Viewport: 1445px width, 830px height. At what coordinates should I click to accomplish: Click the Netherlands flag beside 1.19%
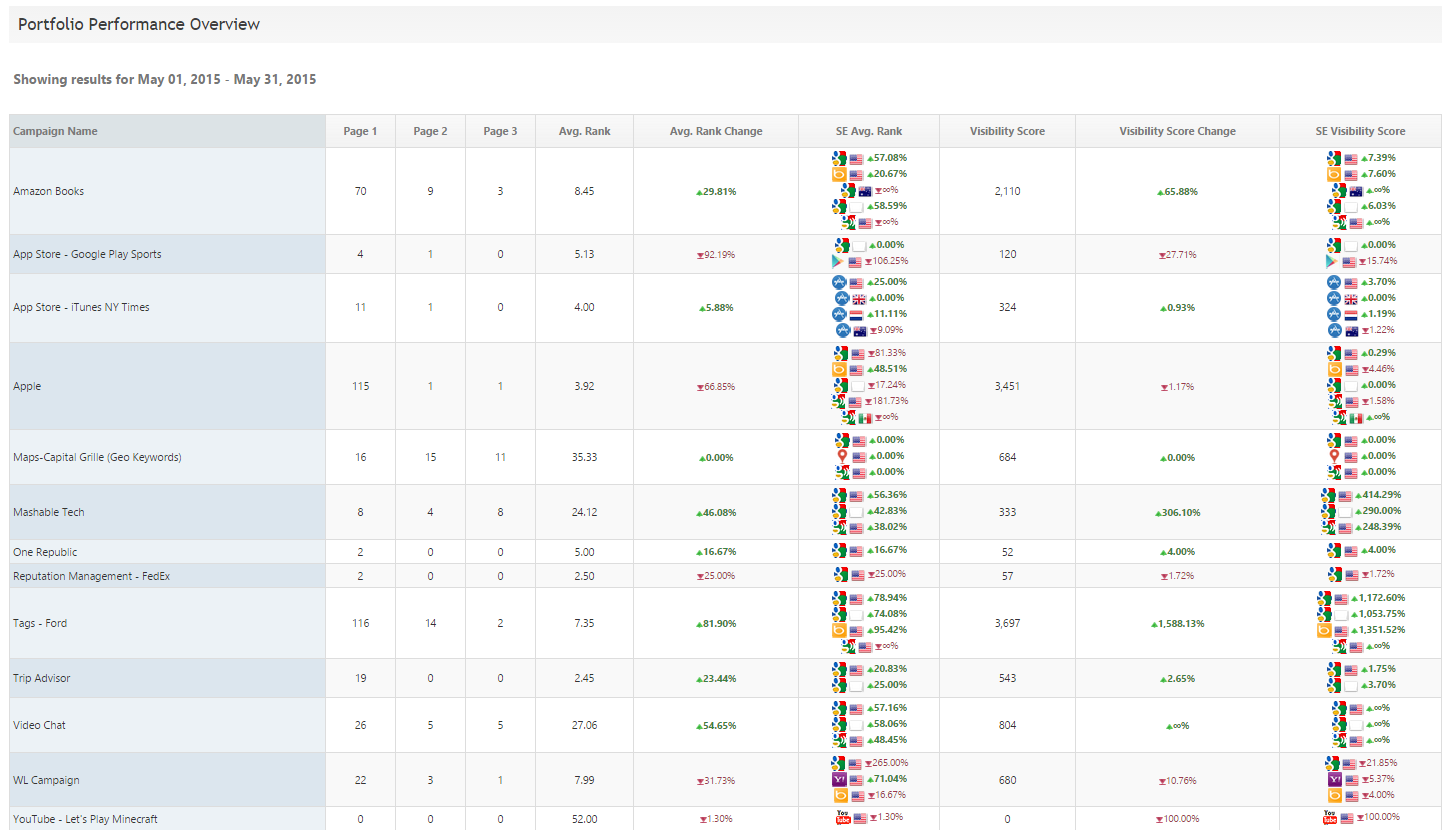pyautogui.click(x=1351, y=314)
